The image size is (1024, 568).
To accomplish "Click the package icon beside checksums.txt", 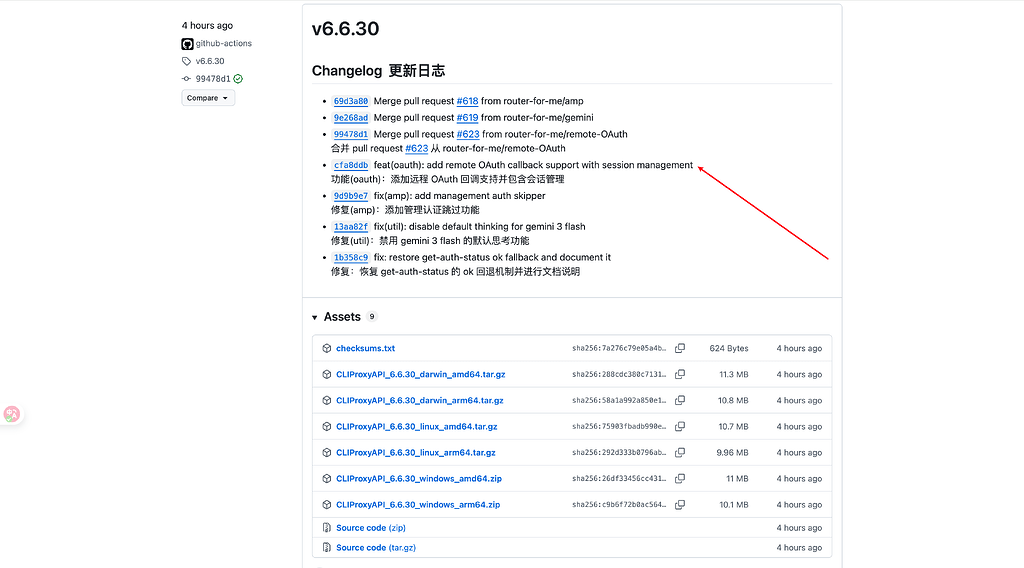I will (x=327, y=348).
